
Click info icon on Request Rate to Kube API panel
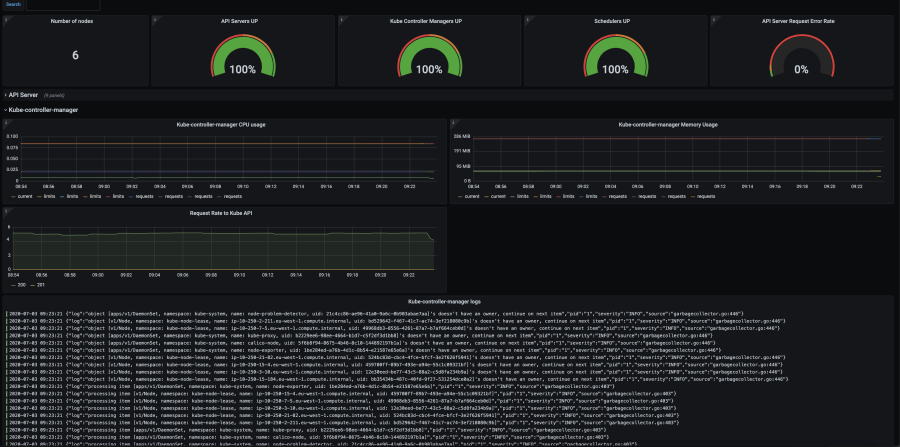point(6,211)
